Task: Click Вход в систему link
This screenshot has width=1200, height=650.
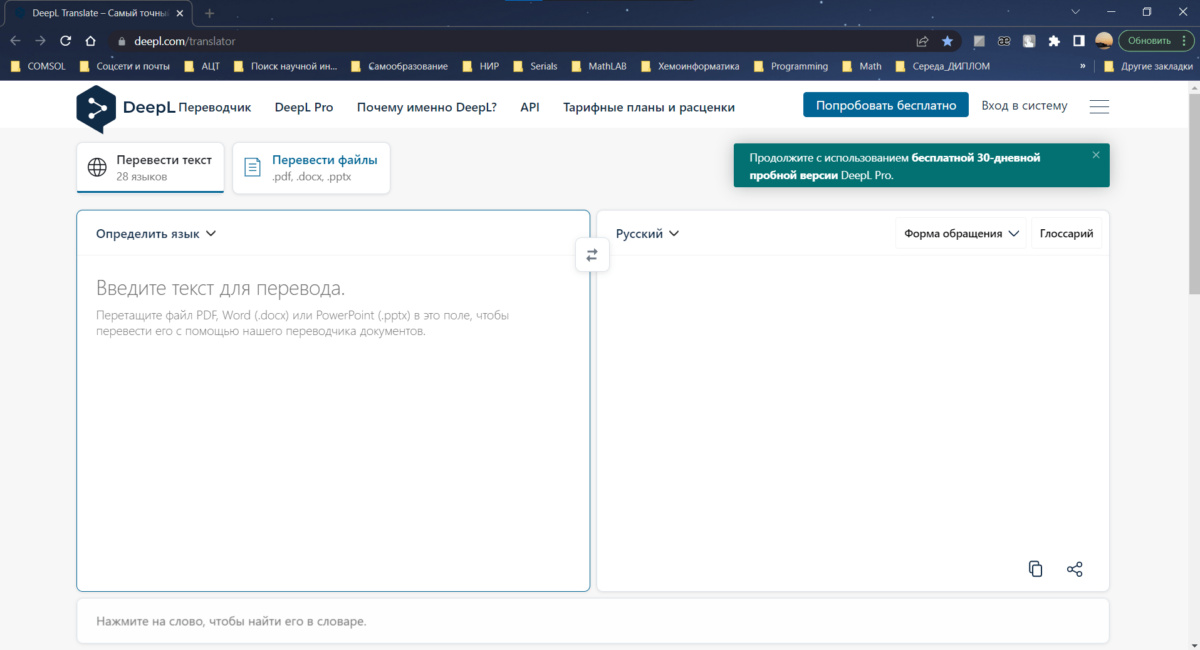Action: pos(1024,105)
